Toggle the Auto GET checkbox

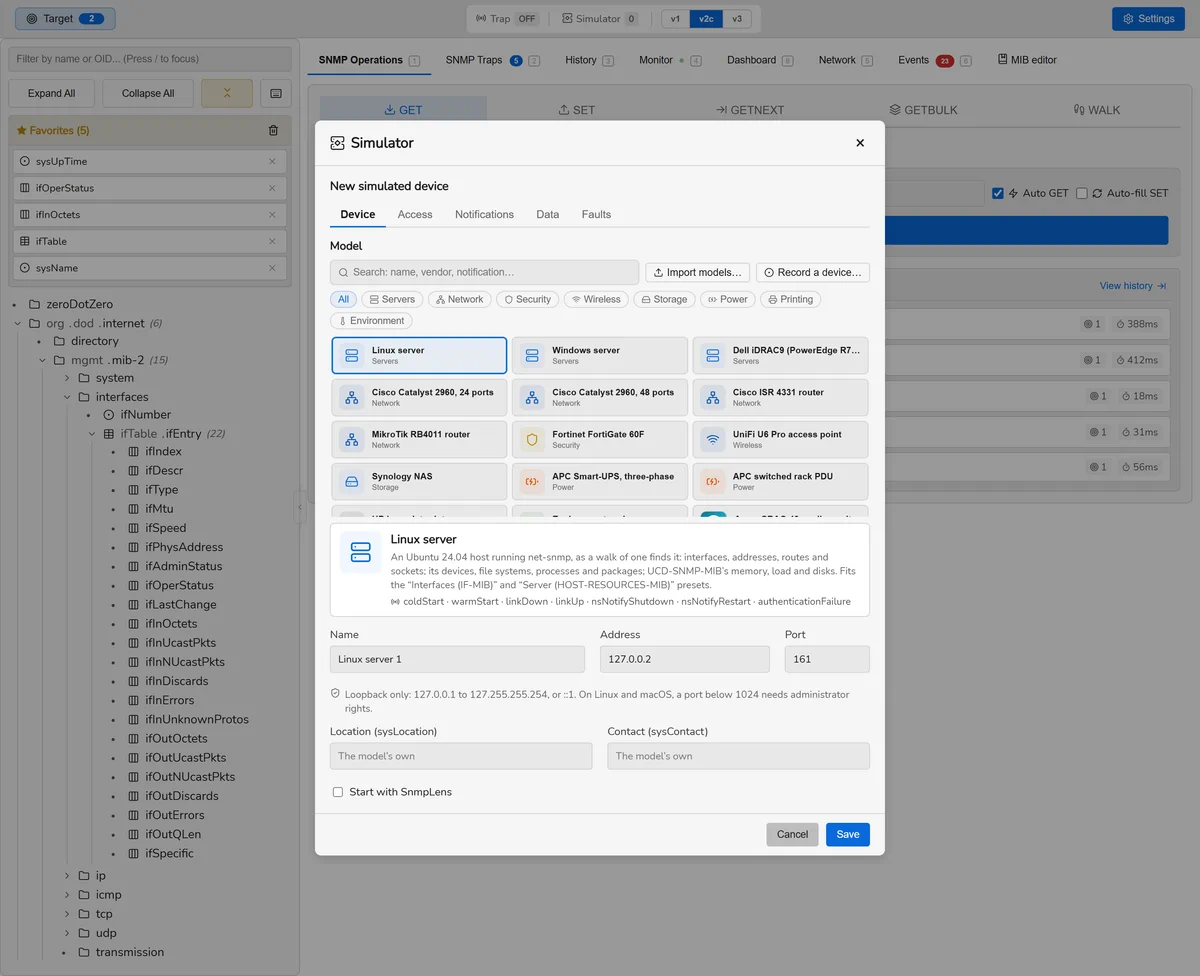(997, 193)
